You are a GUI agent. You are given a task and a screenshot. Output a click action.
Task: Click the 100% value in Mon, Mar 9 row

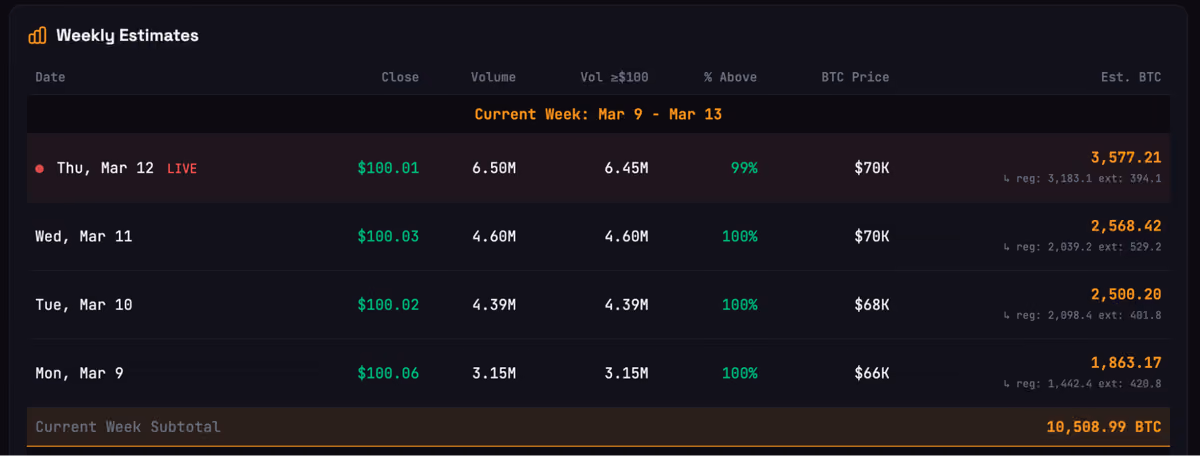[x=740, y=373]
